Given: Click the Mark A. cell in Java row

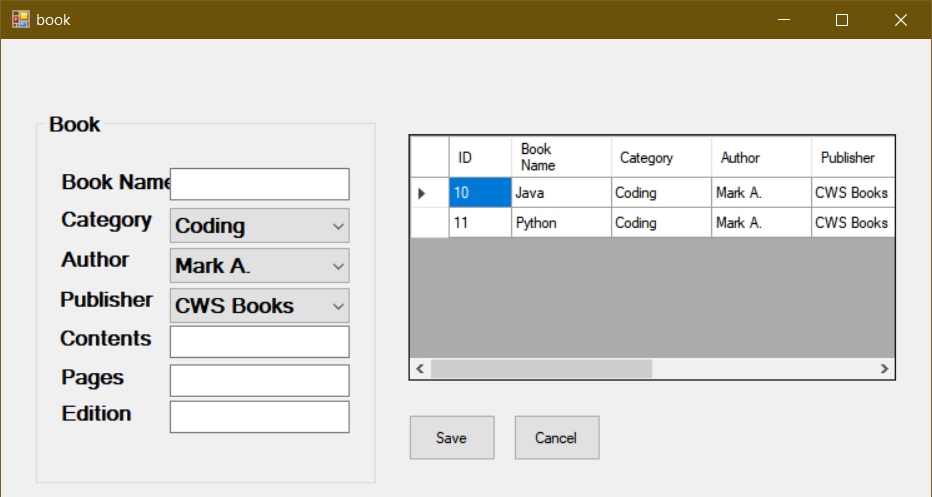Looking at the screenshot, I should 761,193.
